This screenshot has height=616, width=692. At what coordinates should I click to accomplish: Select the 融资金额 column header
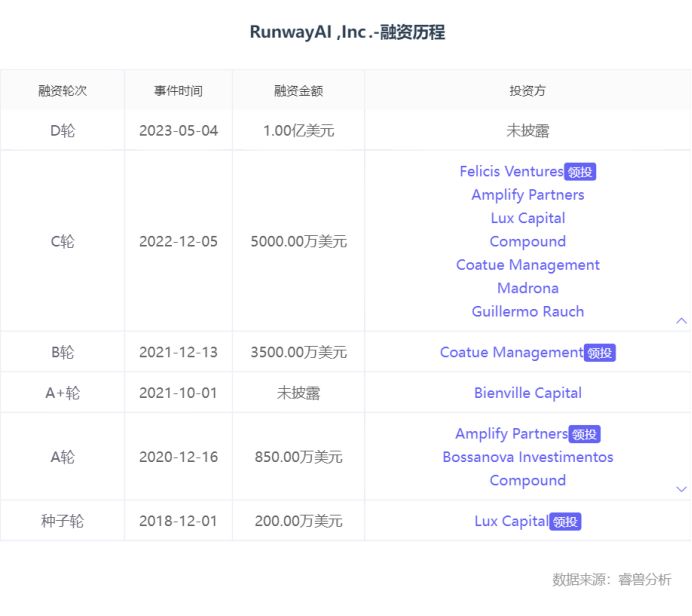tap(298, 90)
